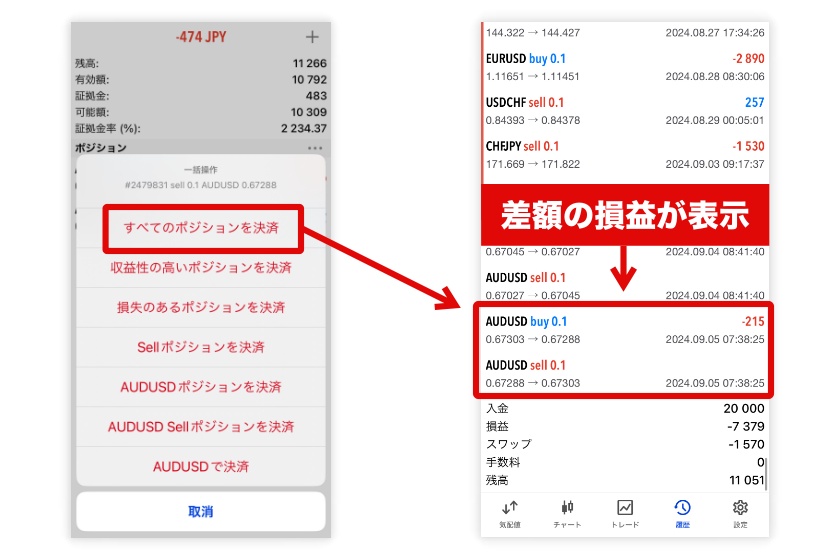
Task: Select 収益性の高いポジションを決済 option
Action: (x=201, y=268)
